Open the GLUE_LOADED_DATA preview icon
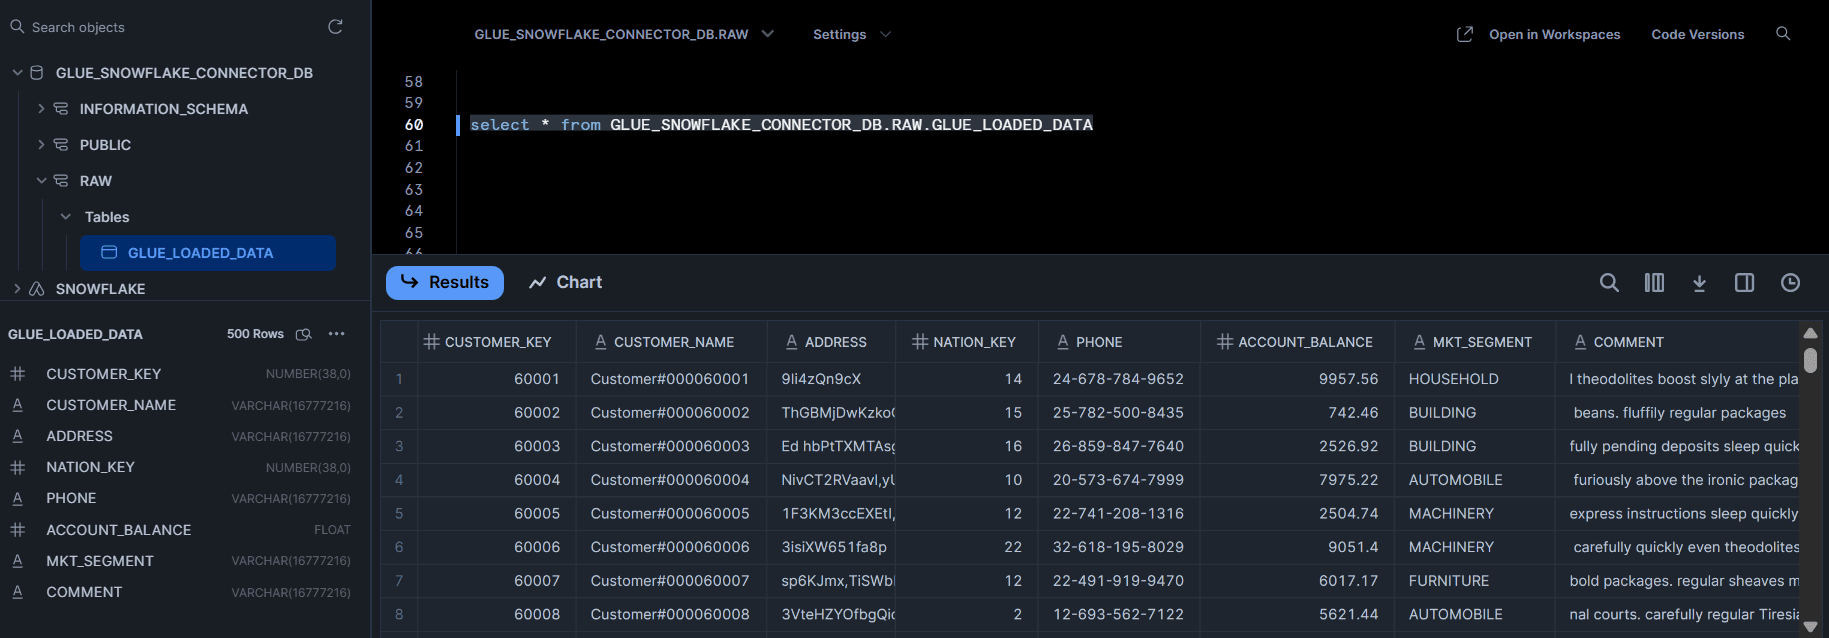Viewport: 1829px width, 638px height. (304, 334)
